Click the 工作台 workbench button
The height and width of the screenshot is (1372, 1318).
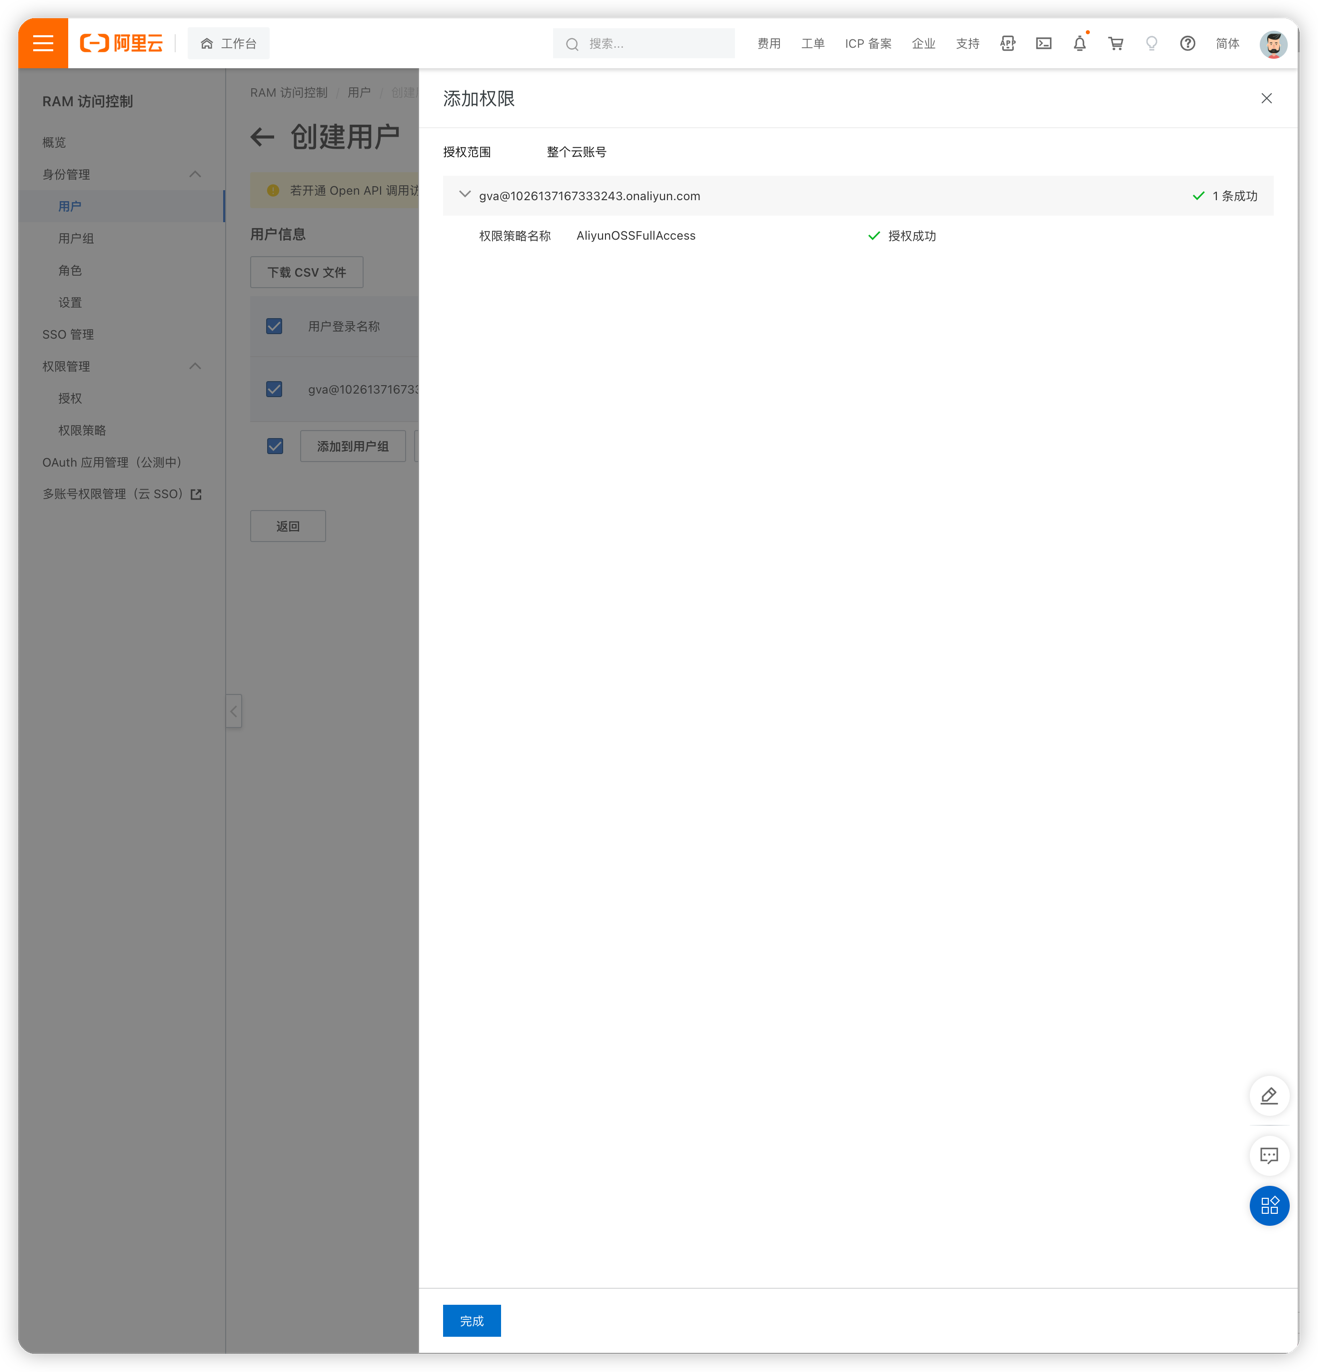tap(229, 44)
